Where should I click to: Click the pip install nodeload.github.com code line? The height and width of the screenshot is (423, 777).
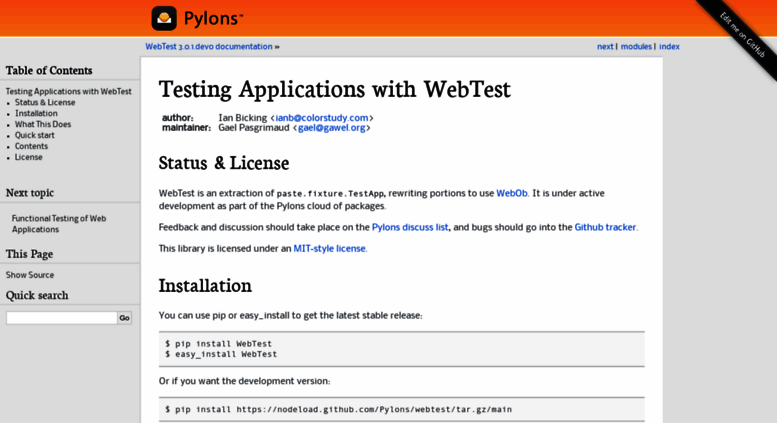(338, 410)
